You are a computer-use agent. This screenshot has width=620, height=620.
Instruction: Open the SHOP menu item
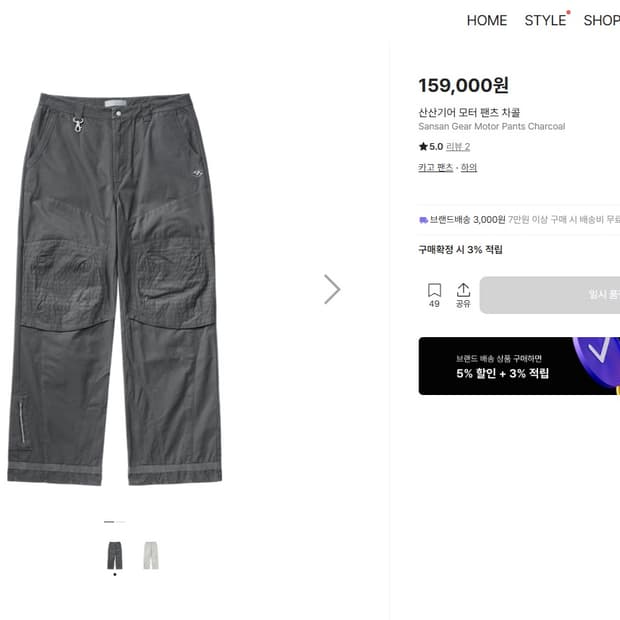pyautogui.click(x=601, y=21)
